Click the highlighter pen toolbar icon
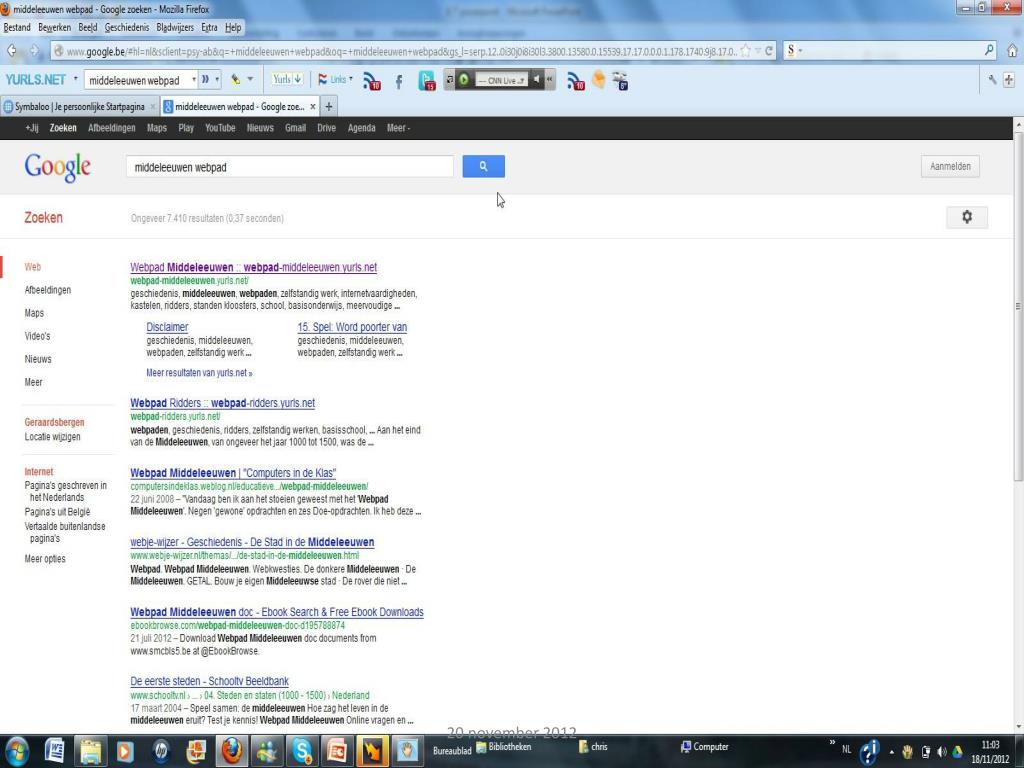1024x768 pixels. pos(235,80)
